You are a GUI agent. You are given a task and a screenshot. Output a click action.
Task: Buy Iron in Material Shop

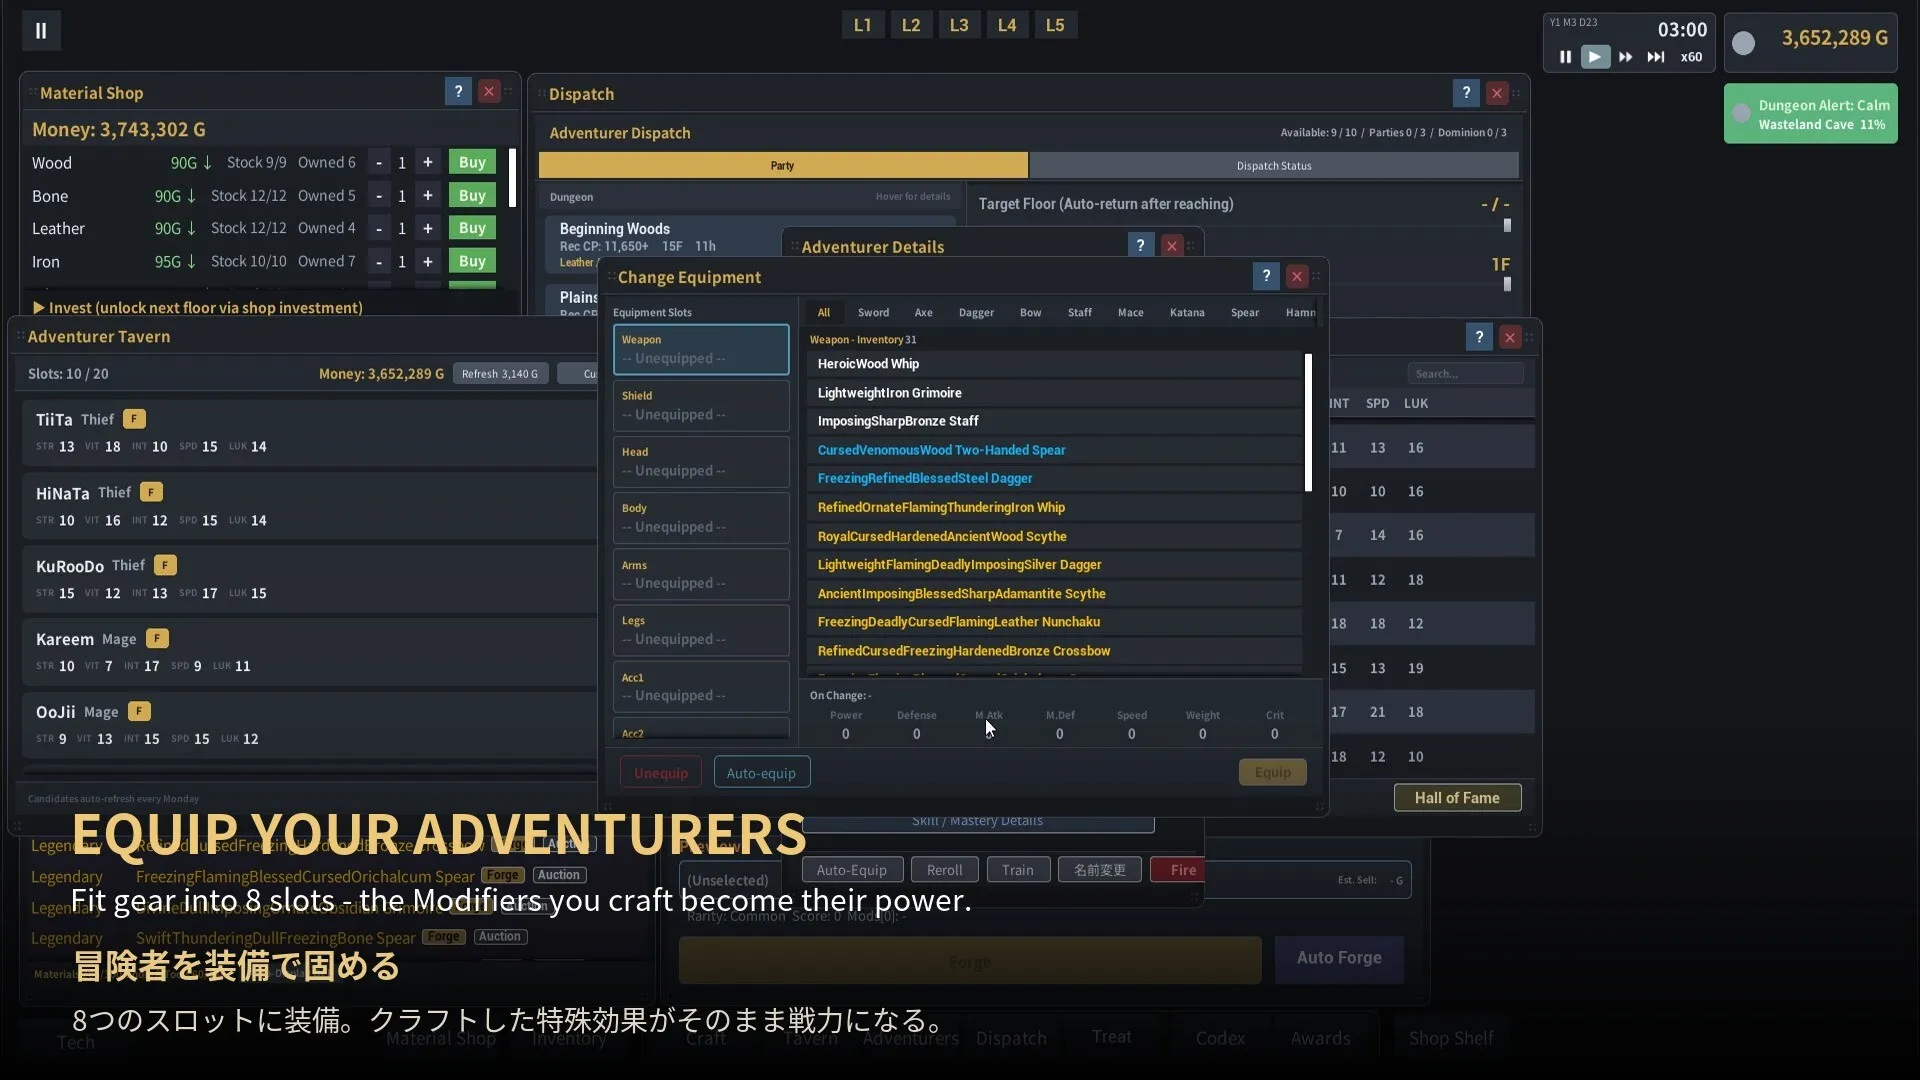472,261
